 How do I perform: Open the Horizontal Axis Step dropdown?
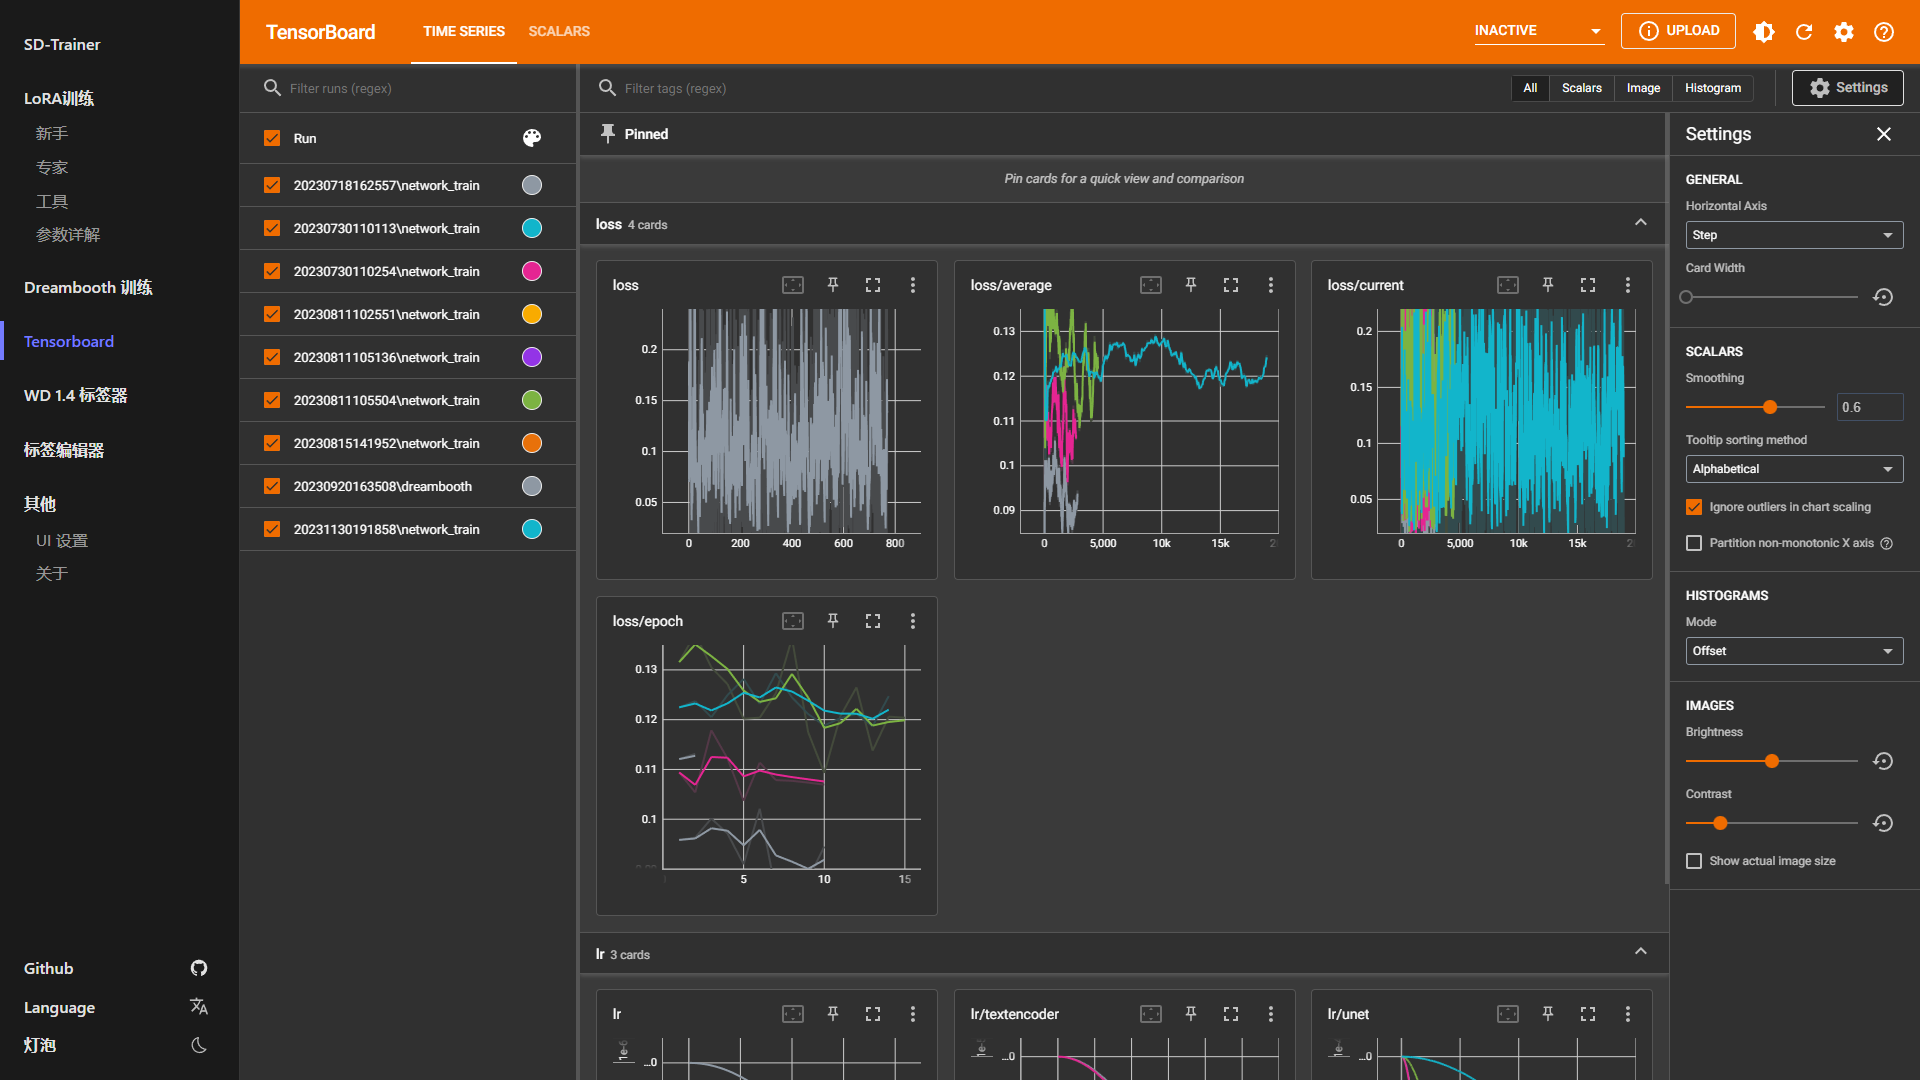click(x=1793, y=235)
